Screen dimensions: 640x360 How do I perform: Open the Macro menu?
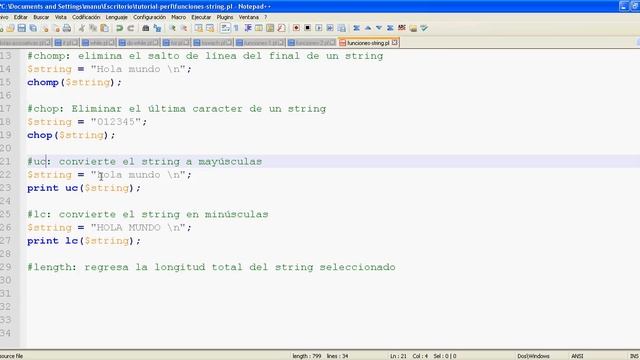[x=178, y=17]
